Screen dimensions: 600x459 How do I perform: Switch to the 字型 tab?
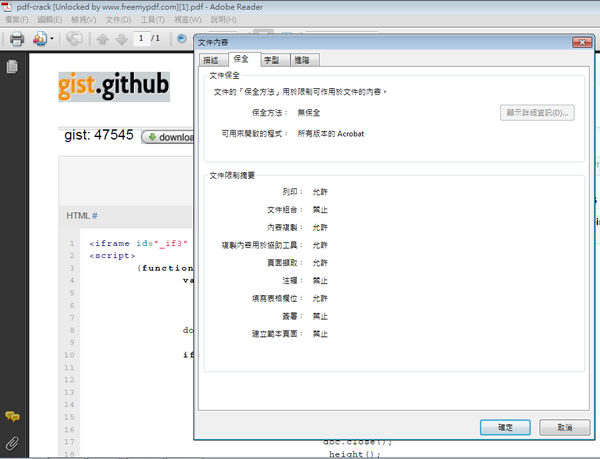274,60
